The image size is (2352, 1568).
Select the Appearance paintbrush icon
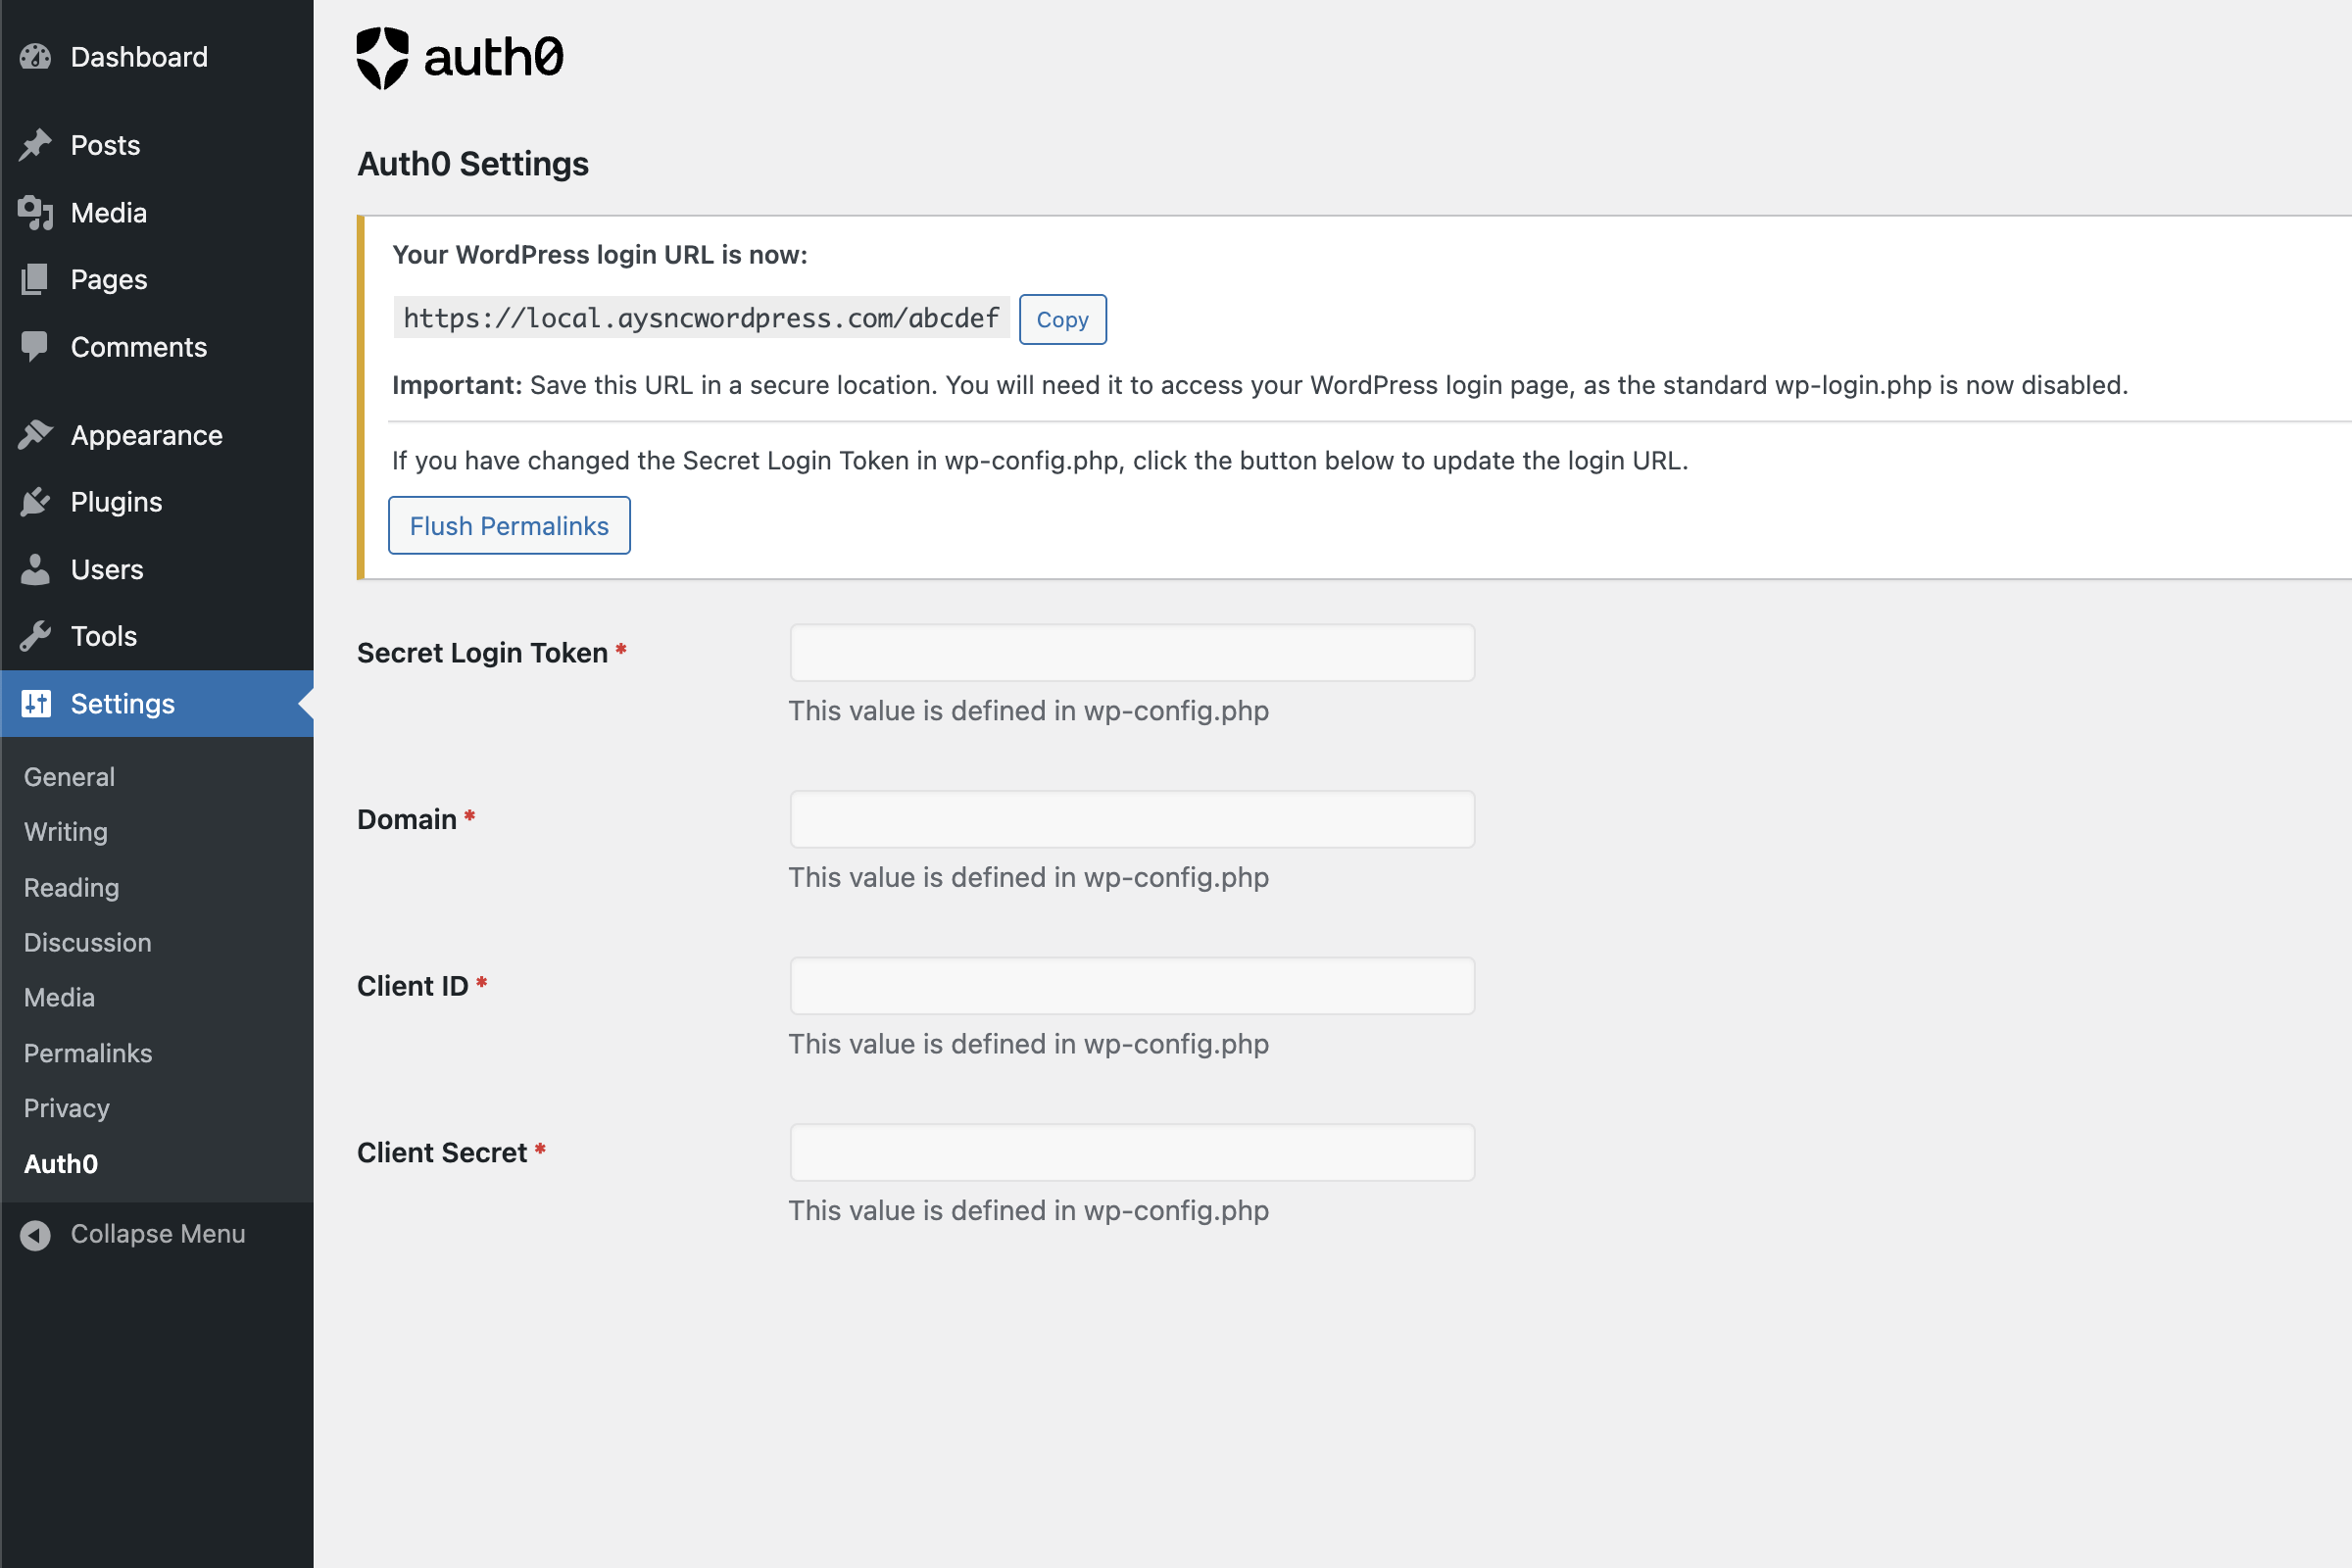pyautogui.click(x=35, y=434)
